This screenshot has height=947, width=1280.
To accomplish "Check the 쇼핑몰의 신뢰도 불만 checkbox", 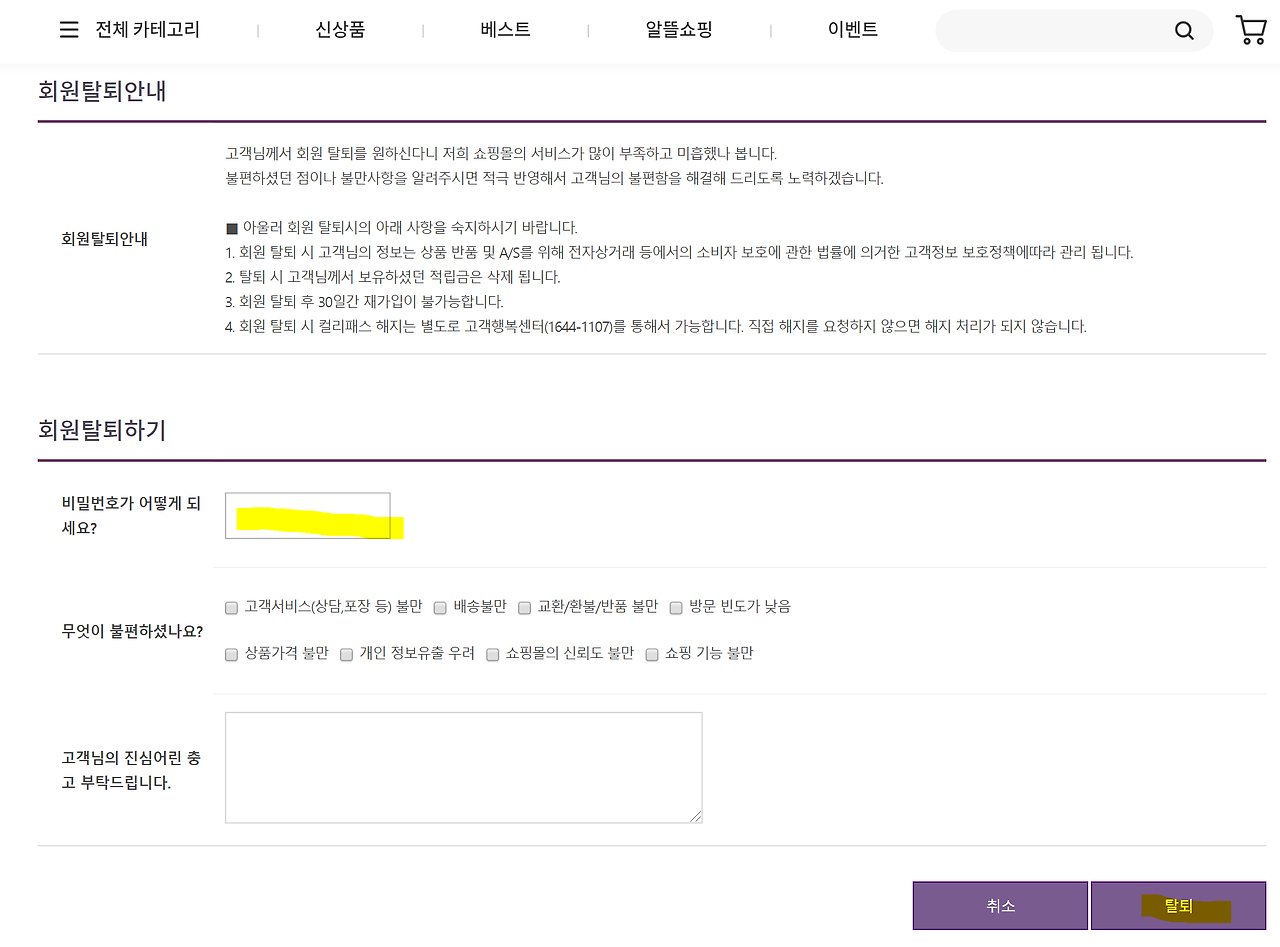I will [492, 654].
